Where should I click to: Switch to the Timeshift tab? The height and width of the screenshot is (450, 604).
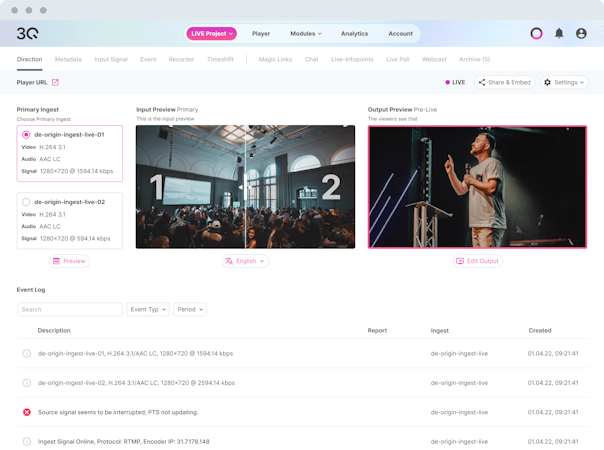click(x=220, y=59)
